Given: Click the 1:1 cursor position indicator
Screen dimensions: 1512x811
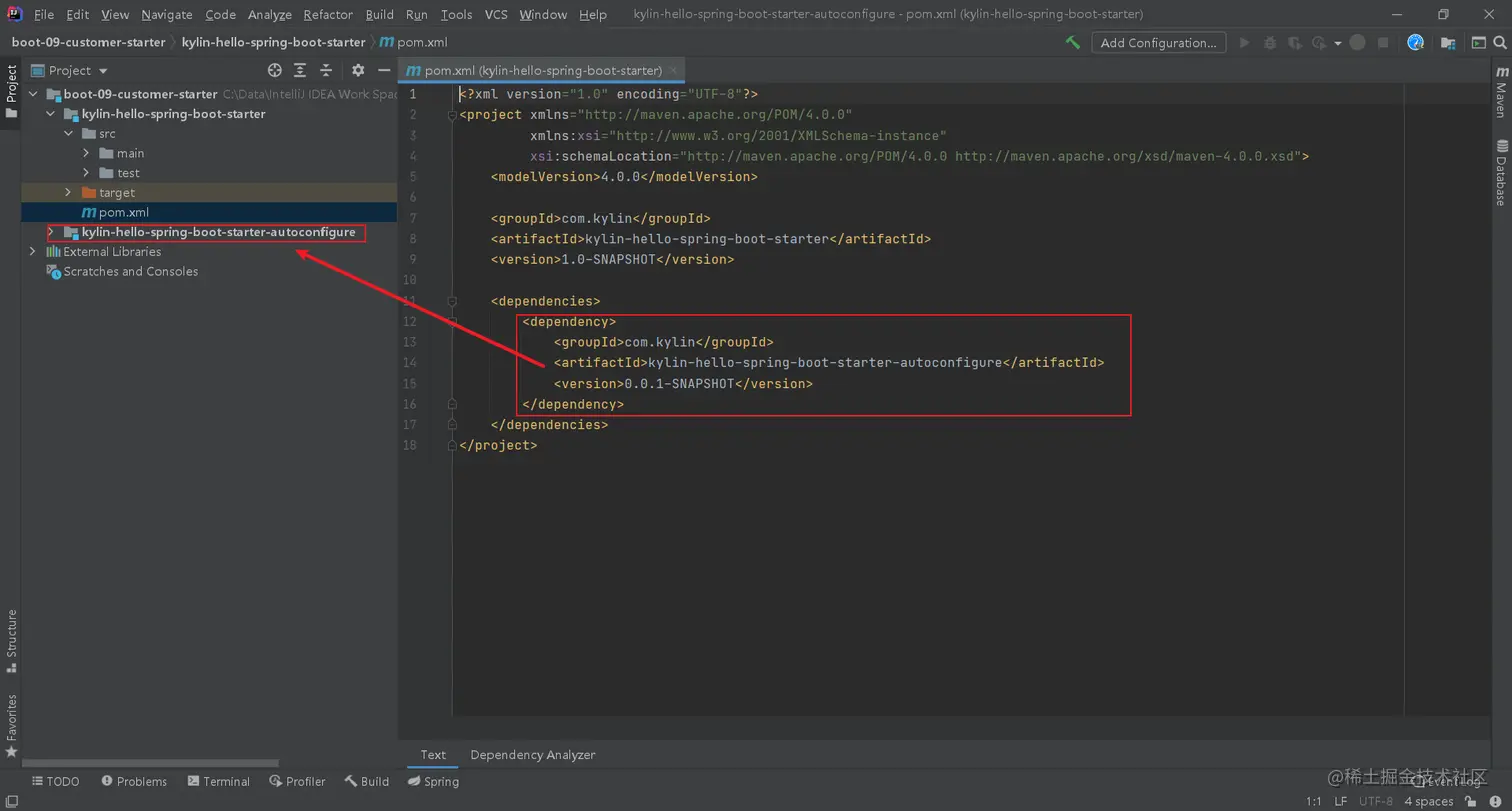Looking at the screenshot, I should [x=1314, y=801].
